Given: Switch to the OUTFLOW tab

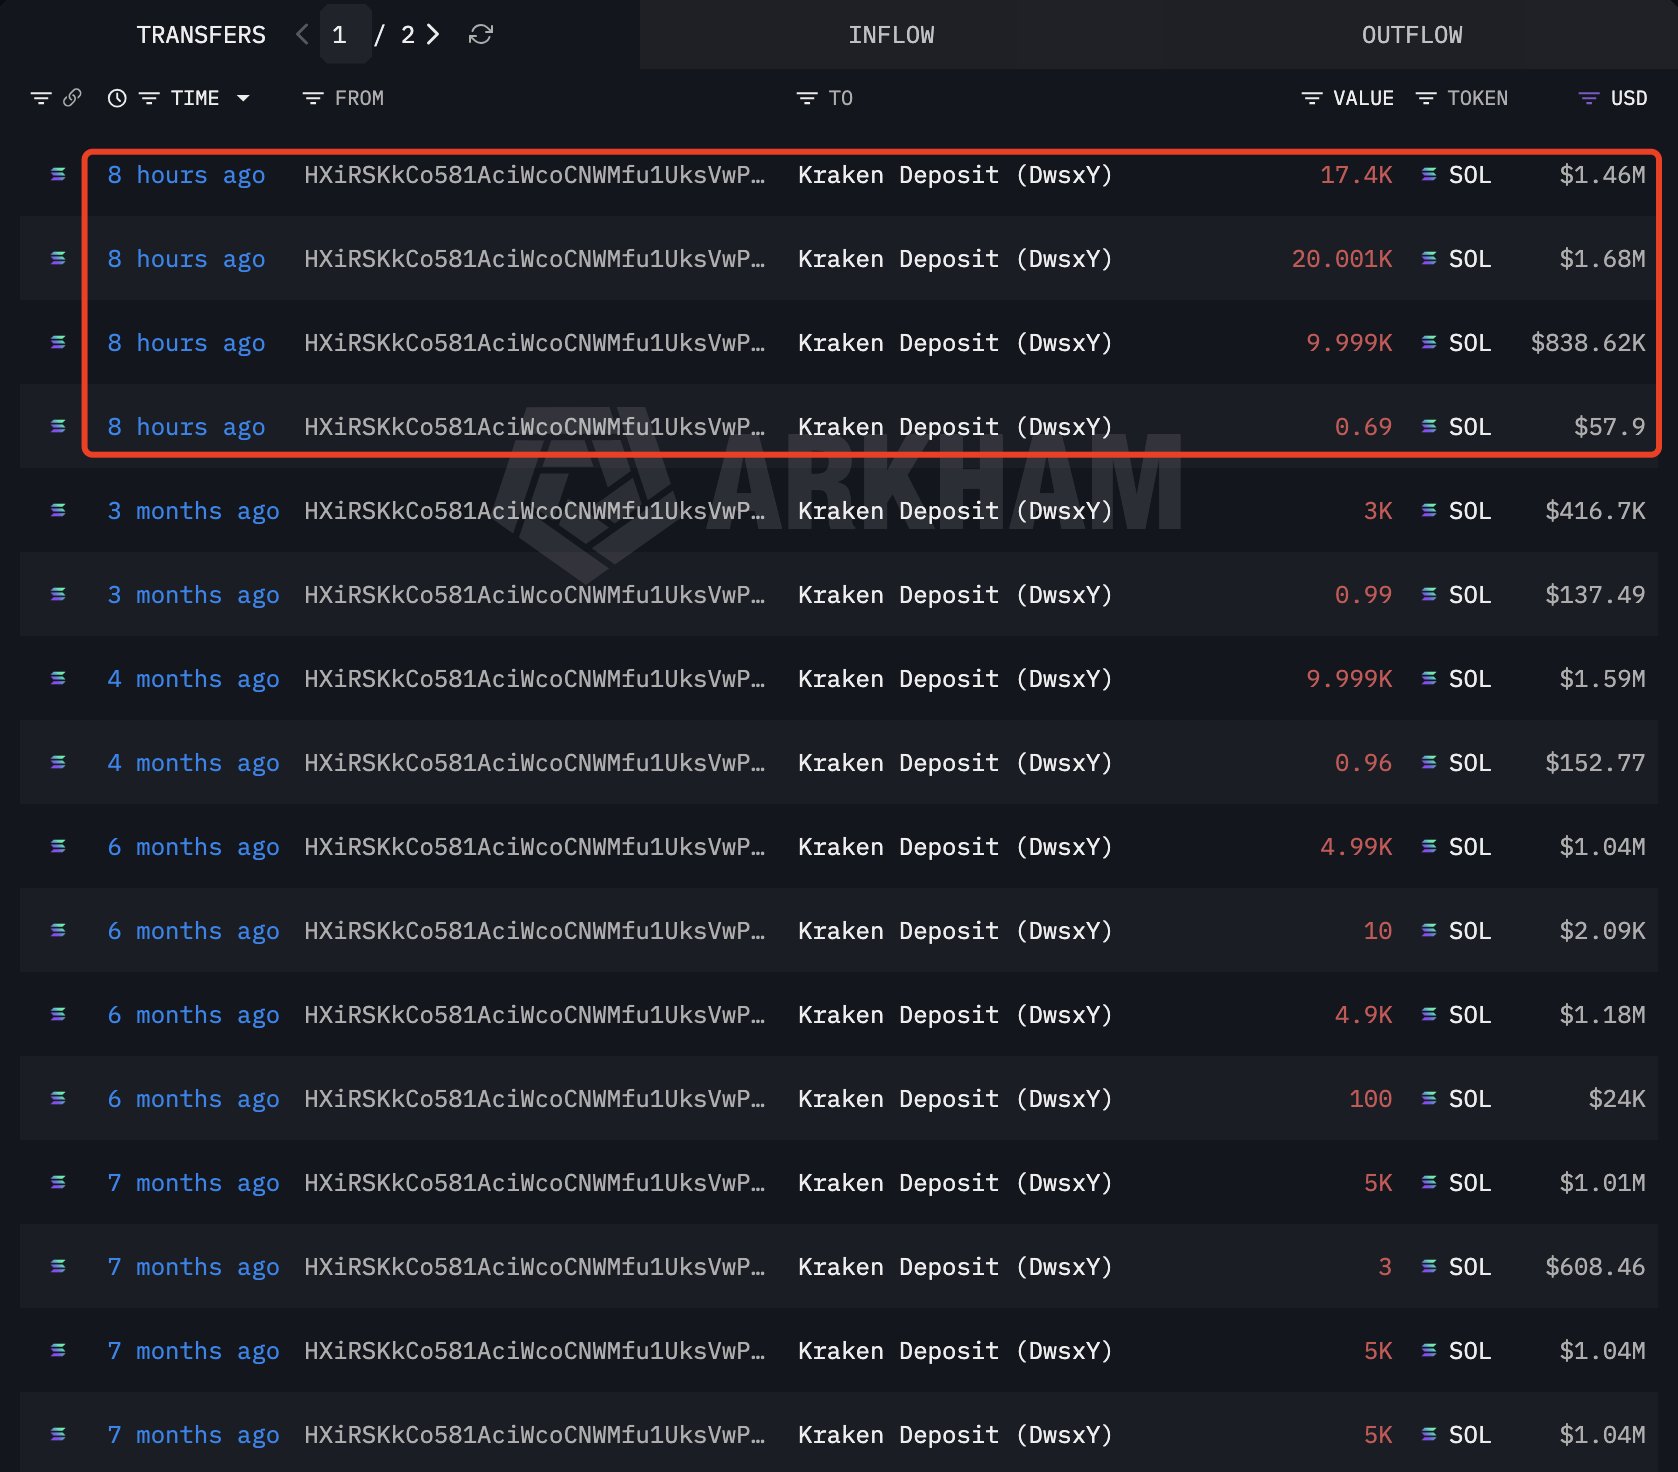Looking at the screenshot, I should (x=1411, y=35).
